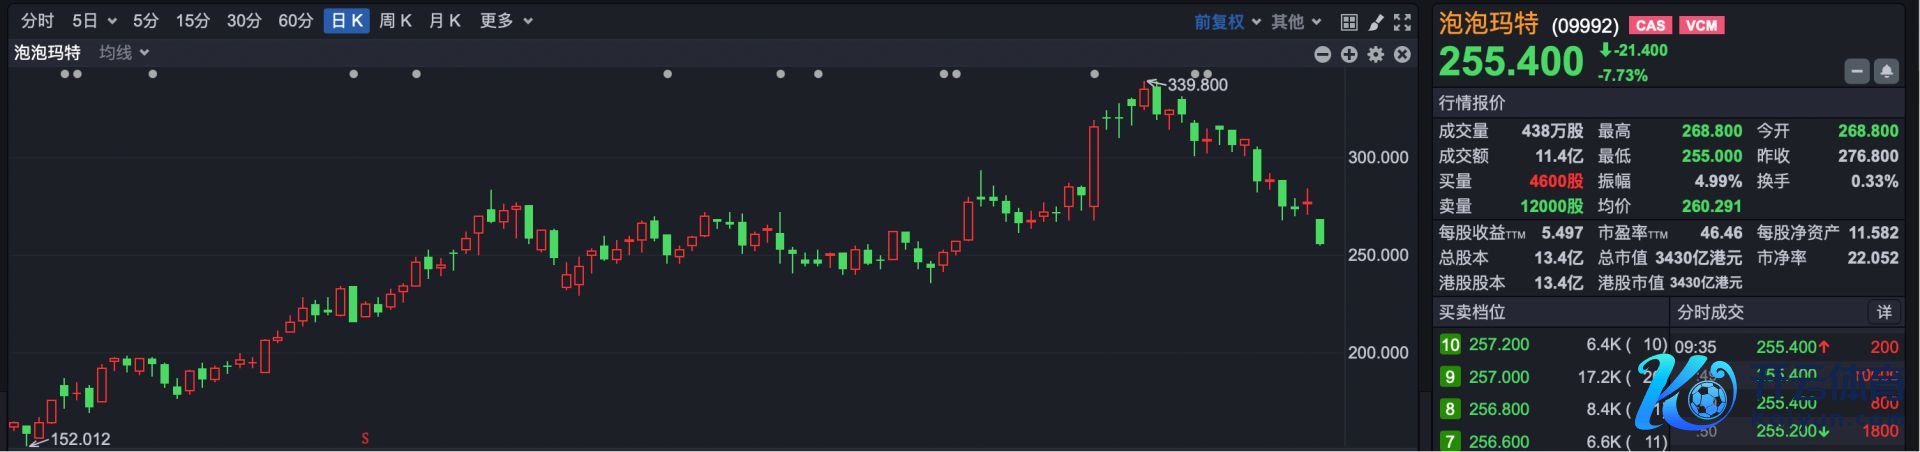Expand the 均线 moving average selector

(124, 53)
